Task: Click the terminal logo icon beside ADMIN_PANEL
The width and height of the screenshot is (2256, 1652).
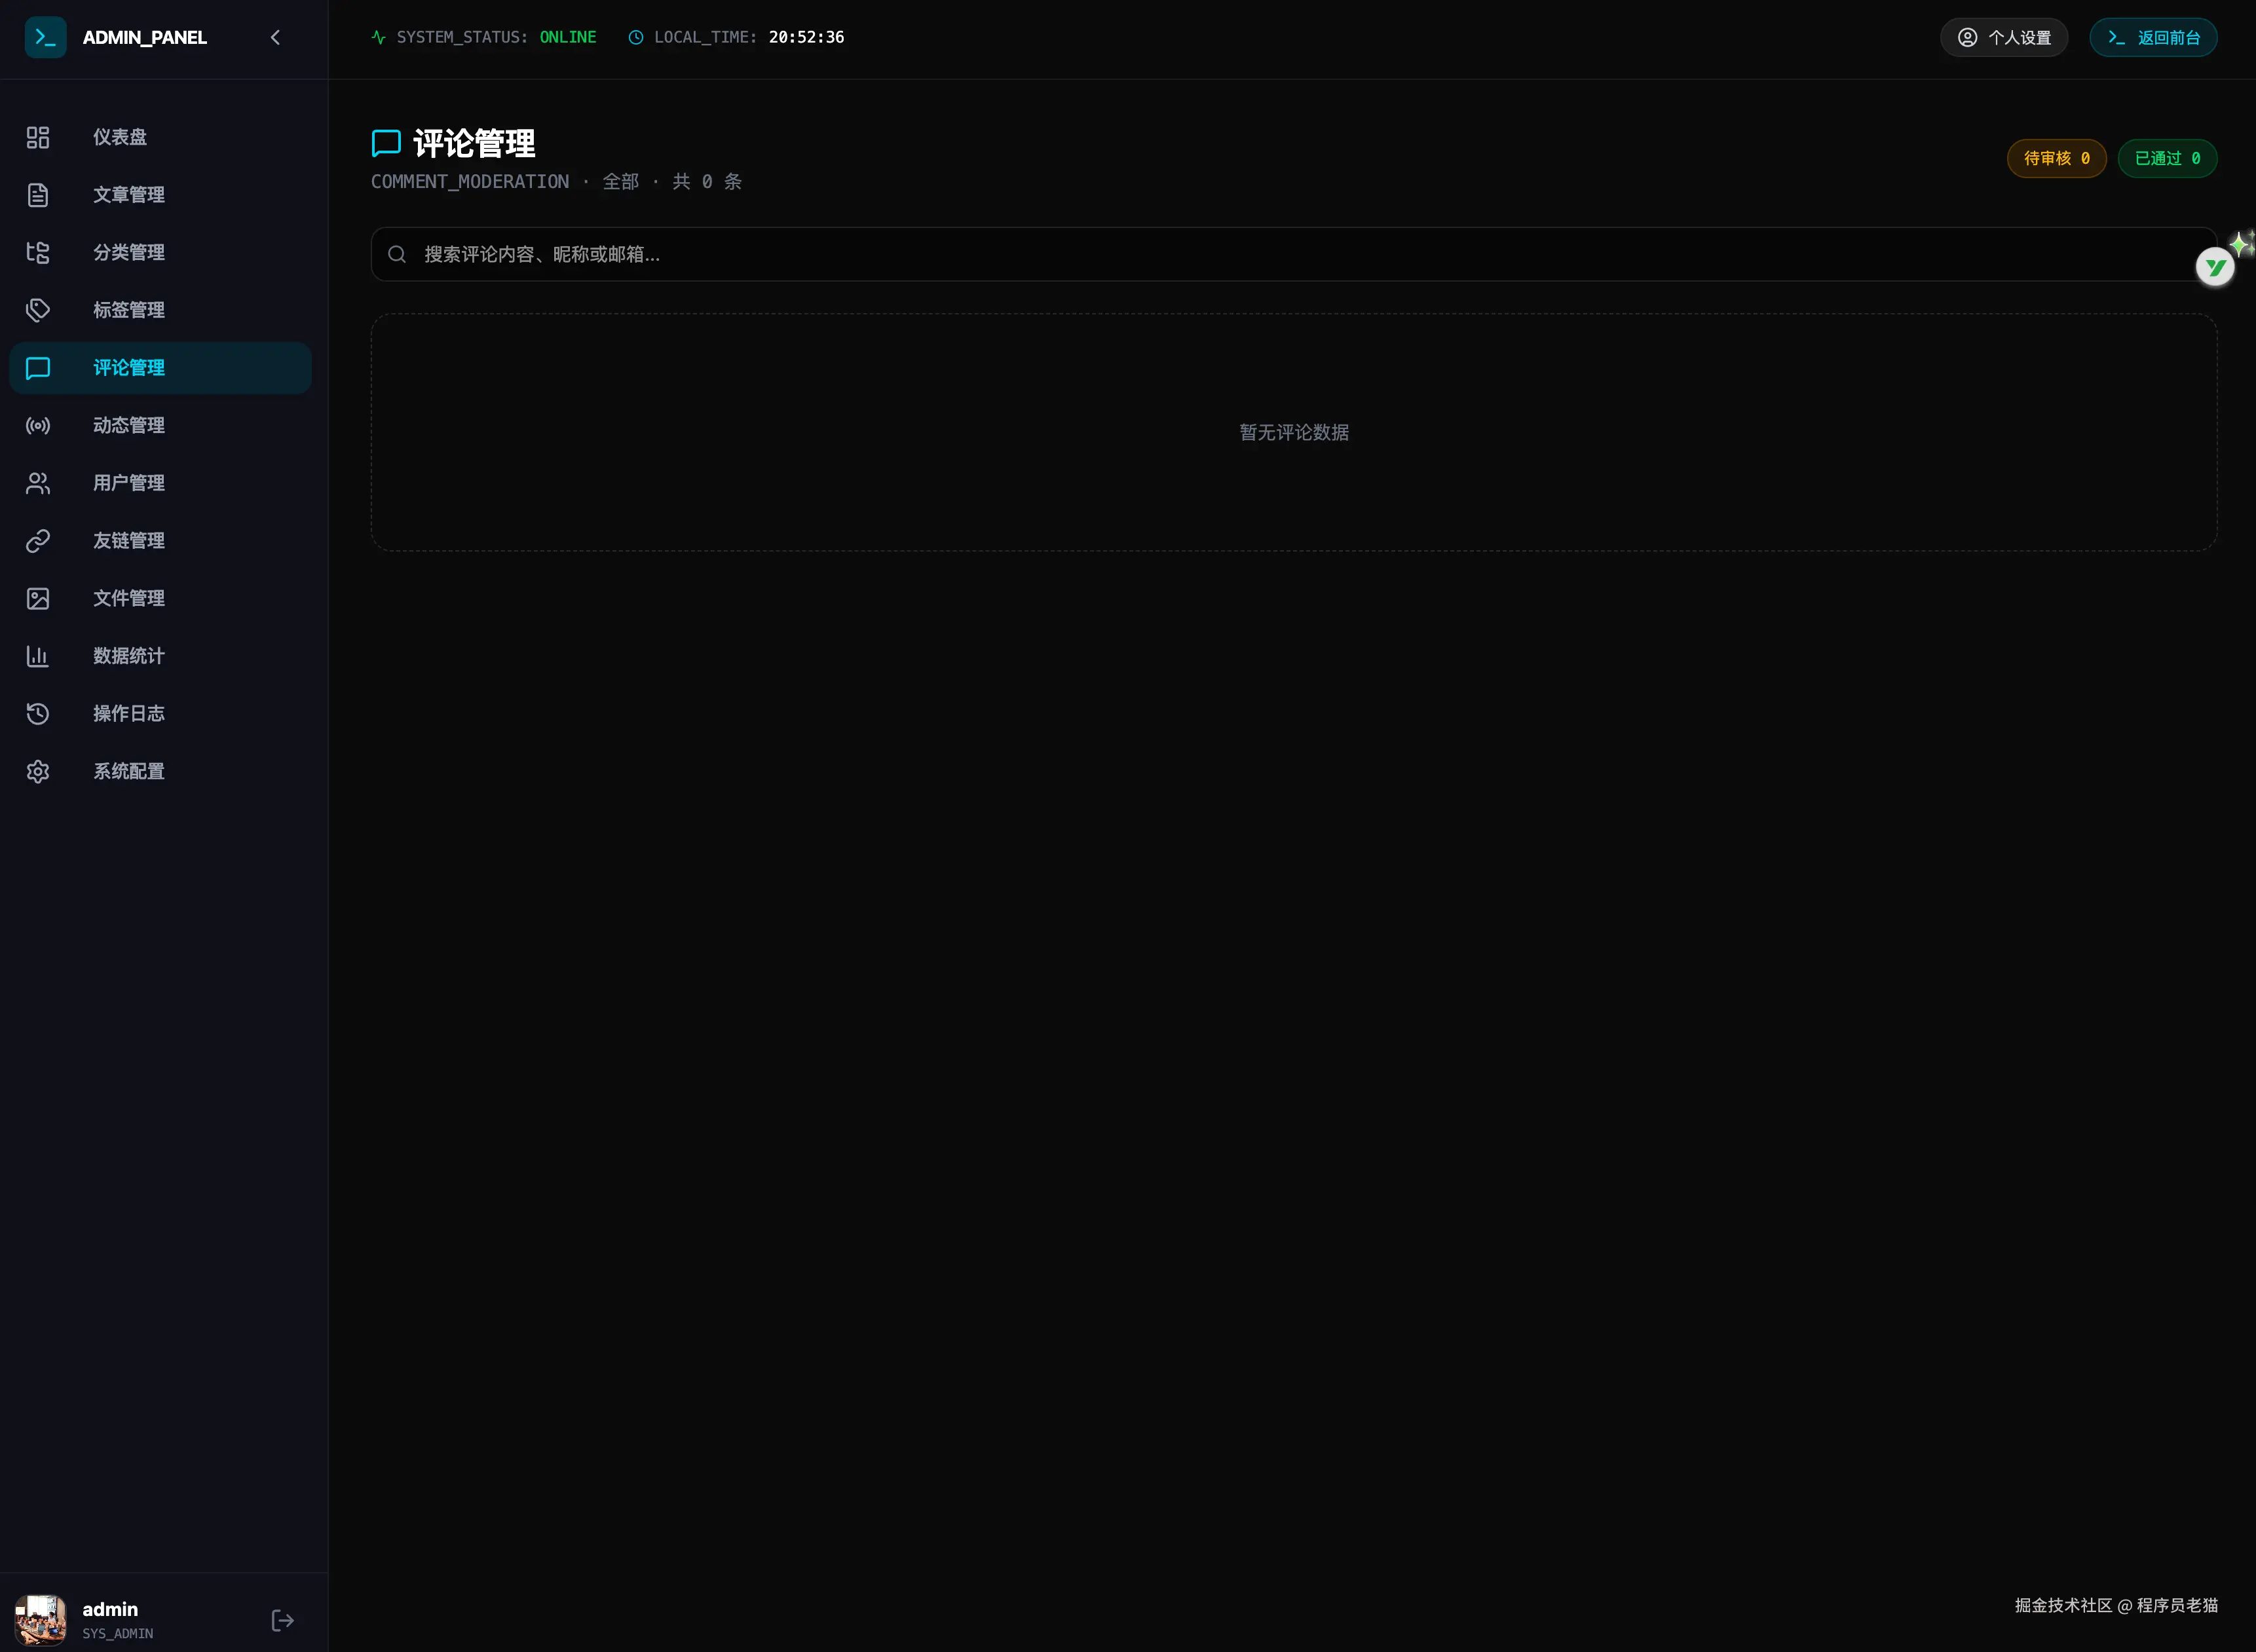Action: [45, 37]
